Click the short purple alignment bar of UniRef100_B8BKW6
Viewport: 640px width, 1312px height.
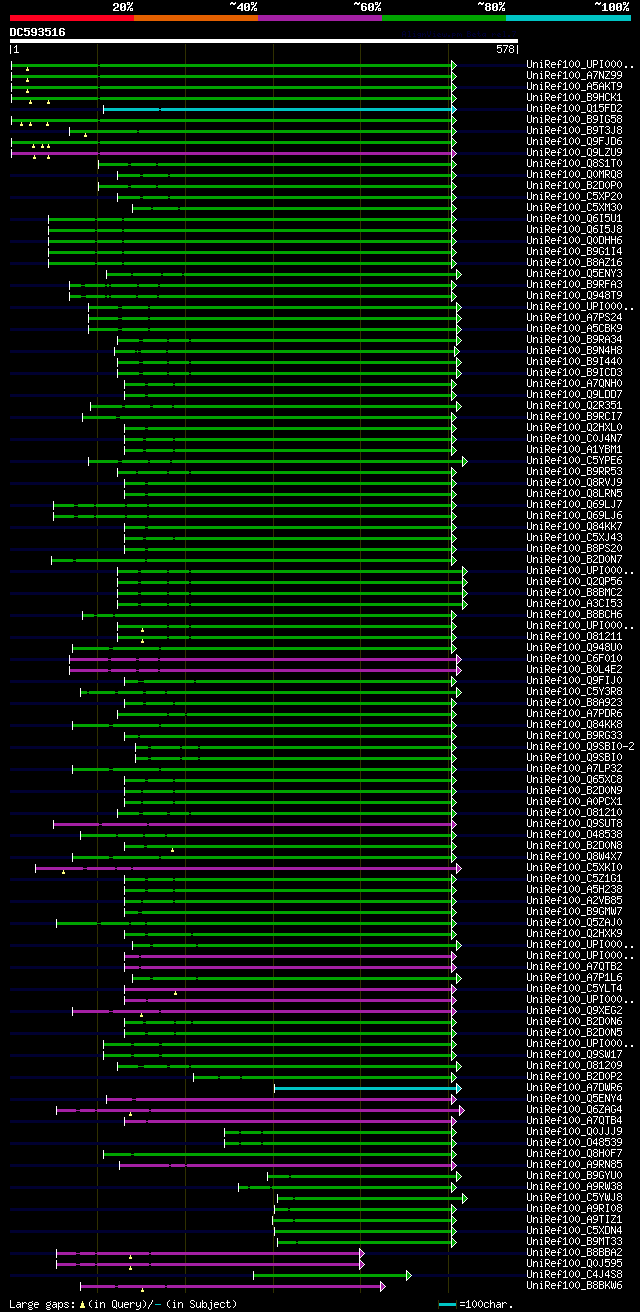click(x=231, y=1286)
